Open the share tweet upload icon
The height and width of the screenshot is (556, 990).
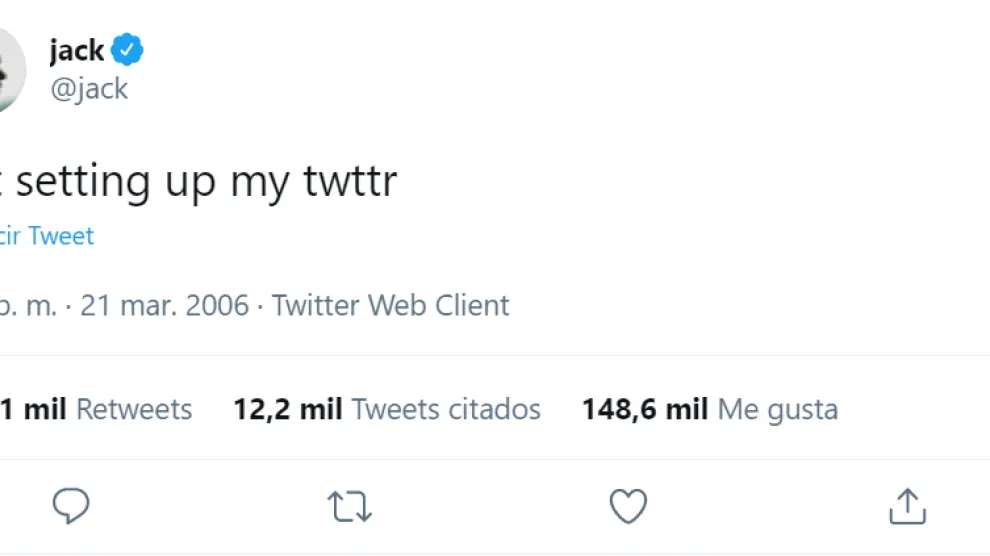coord(906,507)
